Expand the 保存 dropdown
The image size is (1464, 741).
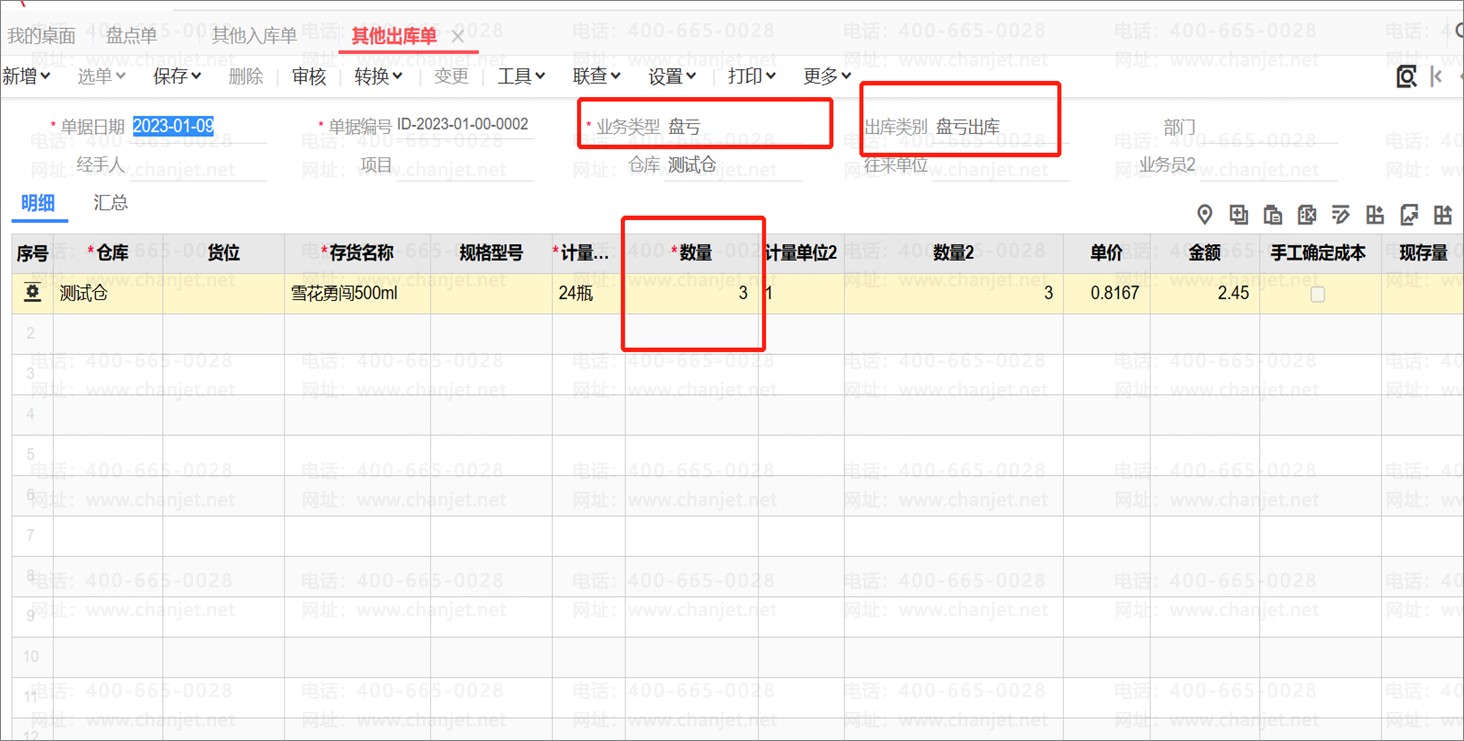177,76
